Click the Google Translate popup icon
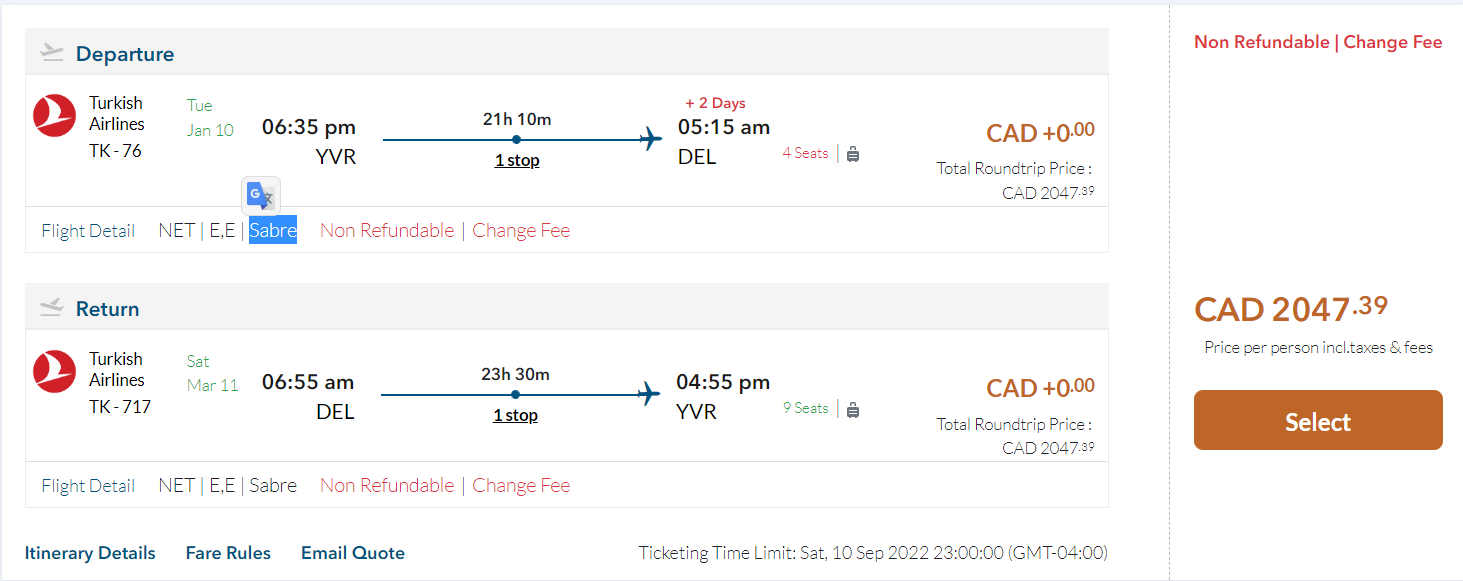The image size is (1463, 581). point(260,194)
